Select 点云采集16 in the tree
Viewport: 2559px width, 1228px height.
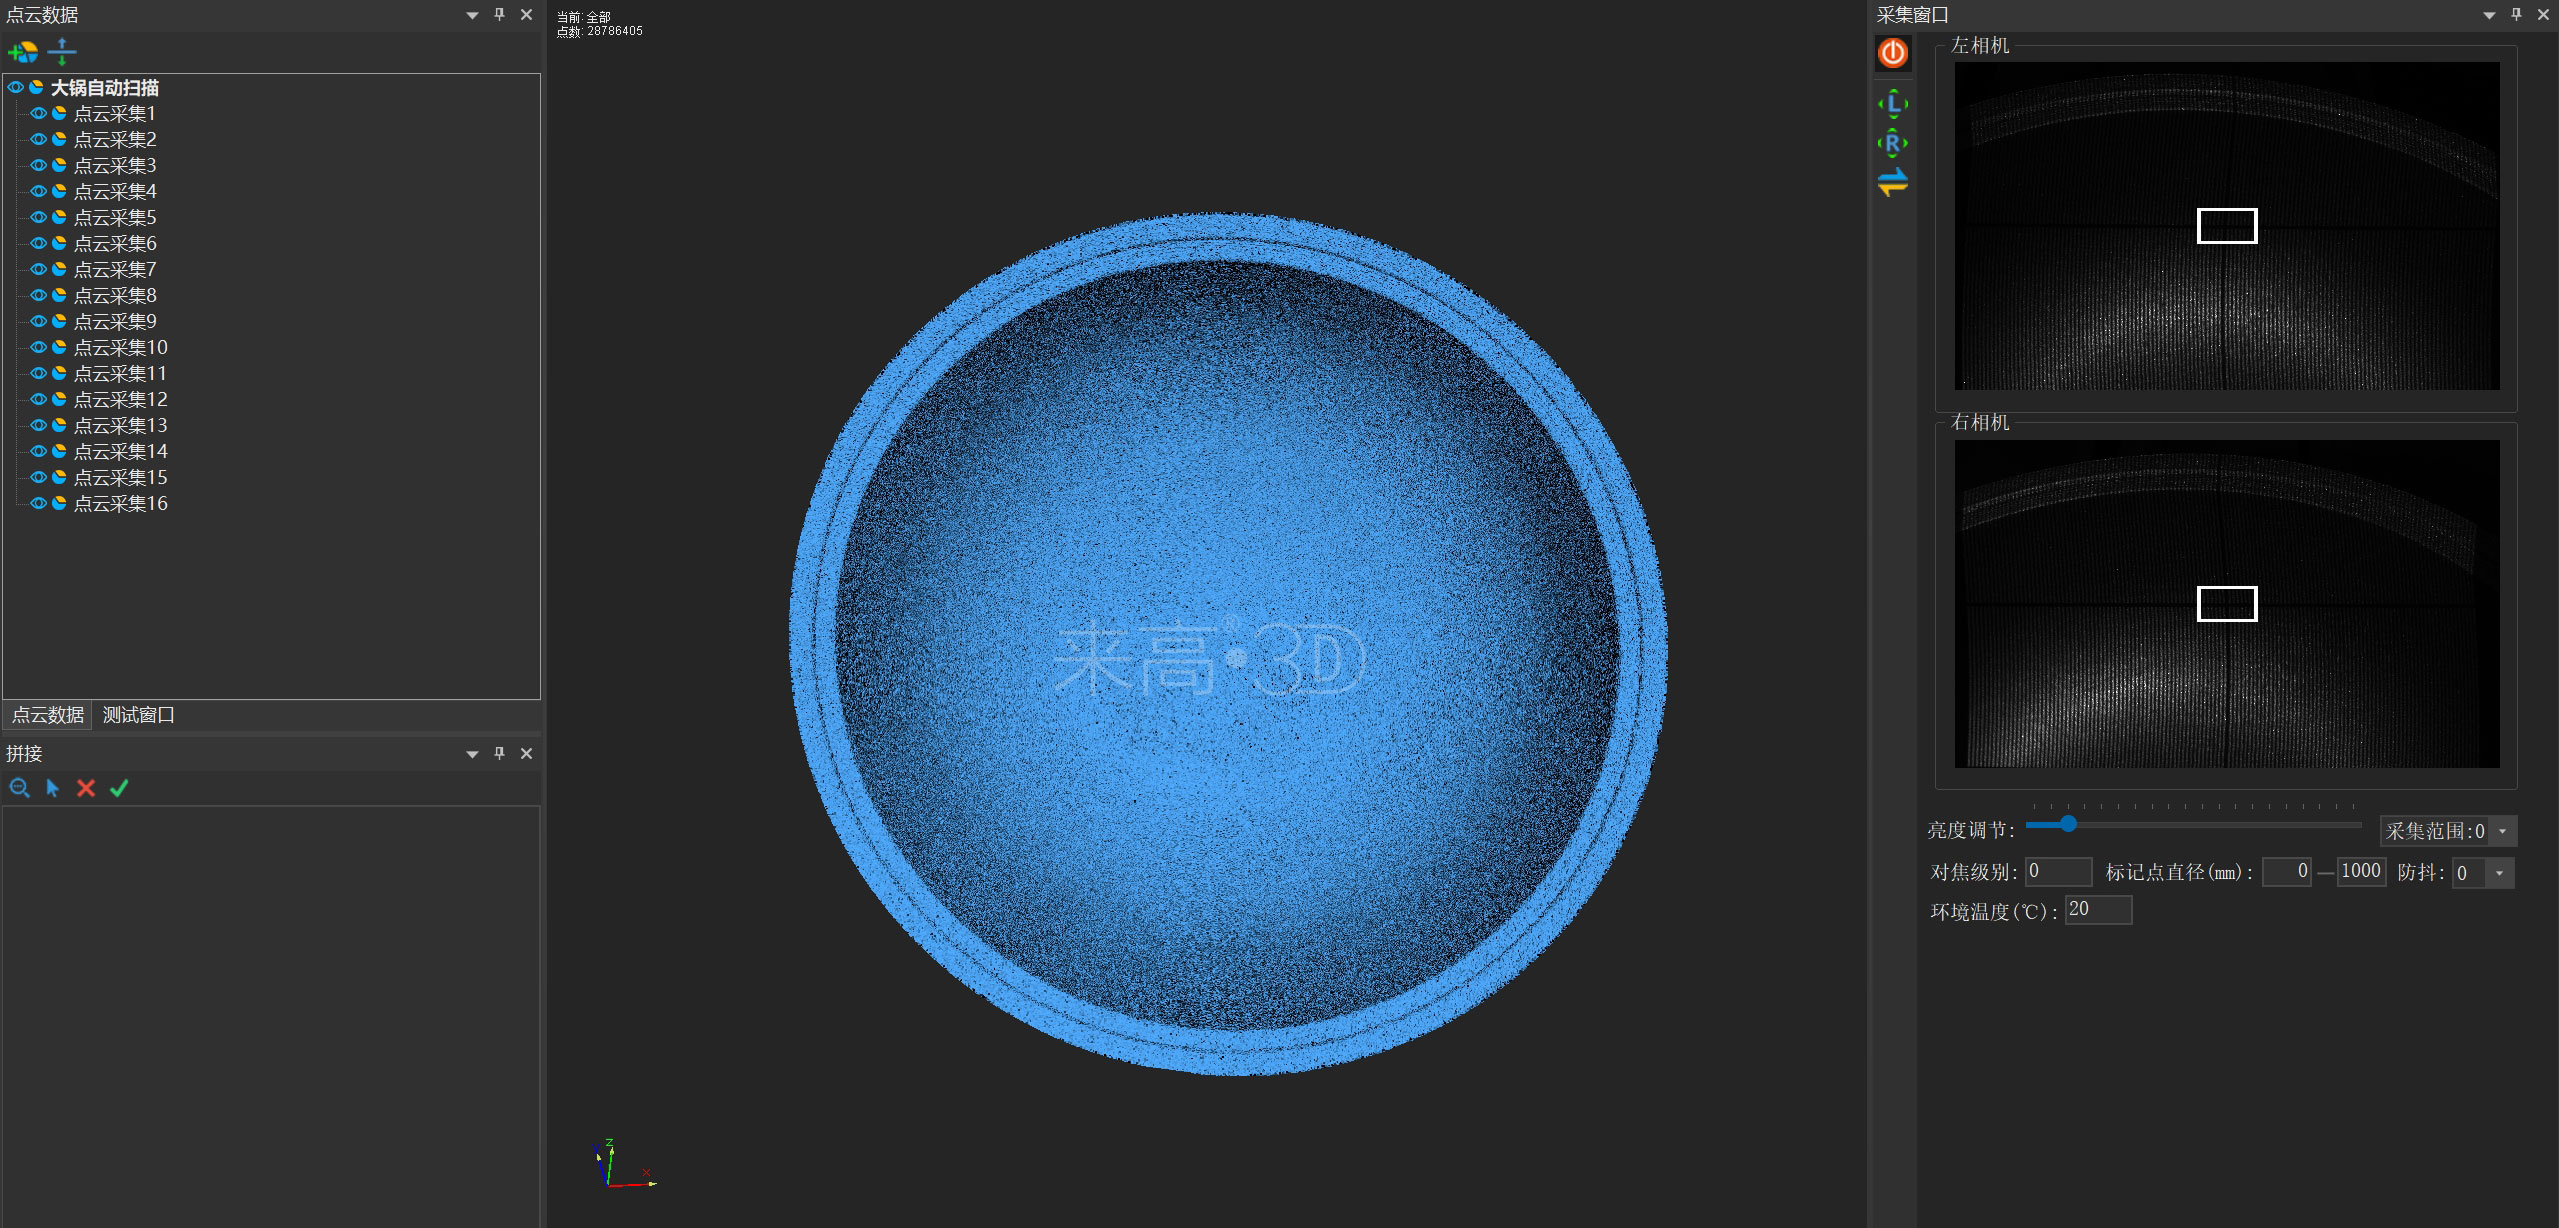(x=120, y=503)
